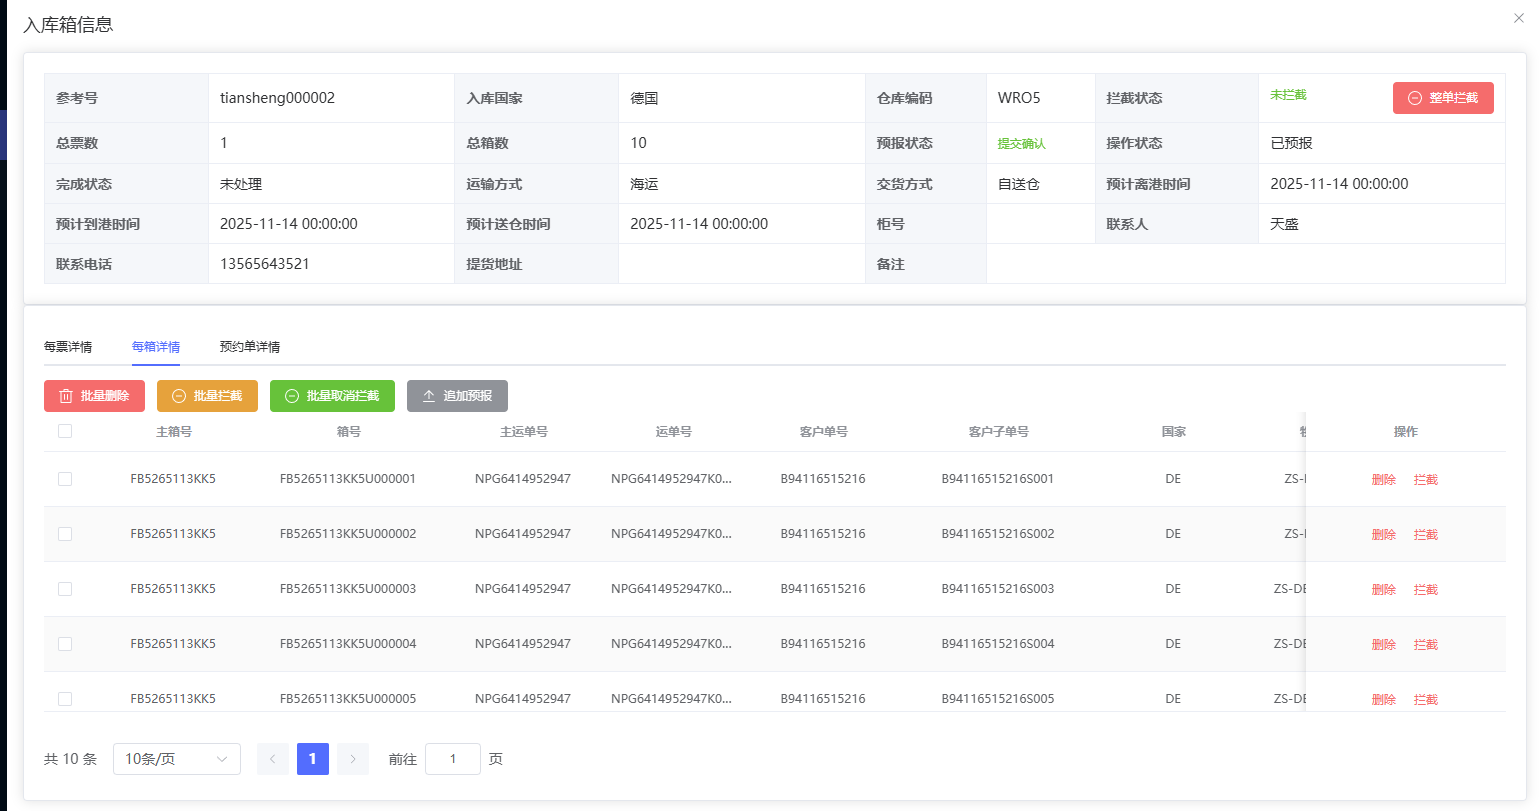Select checkbox for box FB5265113KK5U000003
The width and height of the screenshot is (1540, 811).
click(65, 589)
